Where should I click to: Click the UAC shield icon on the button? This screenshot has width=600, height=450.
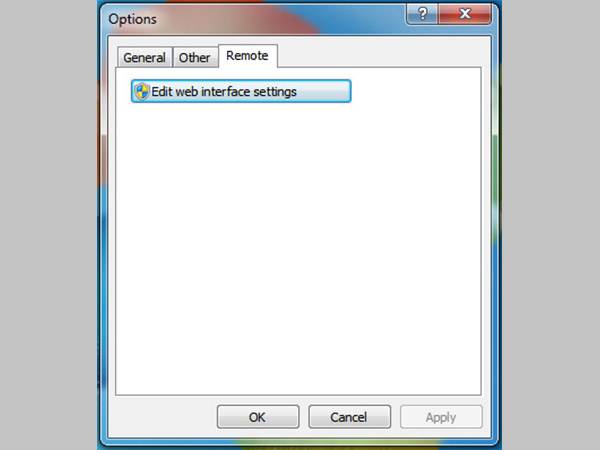click(142, 91)
